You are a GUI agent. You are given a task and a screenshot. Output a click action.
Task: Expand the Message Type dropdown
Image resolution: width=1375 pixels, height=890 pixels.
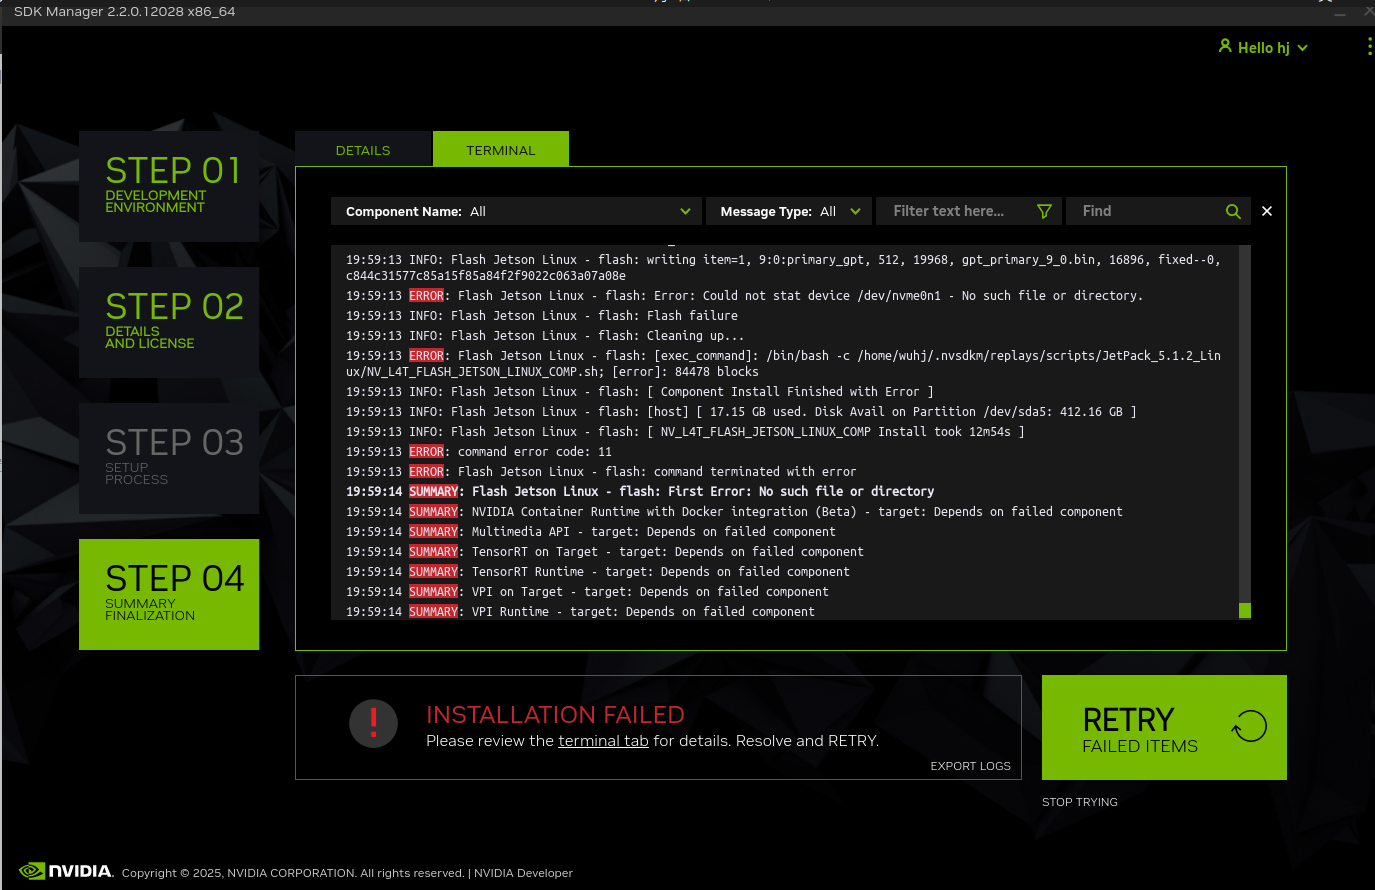point(789,211)
